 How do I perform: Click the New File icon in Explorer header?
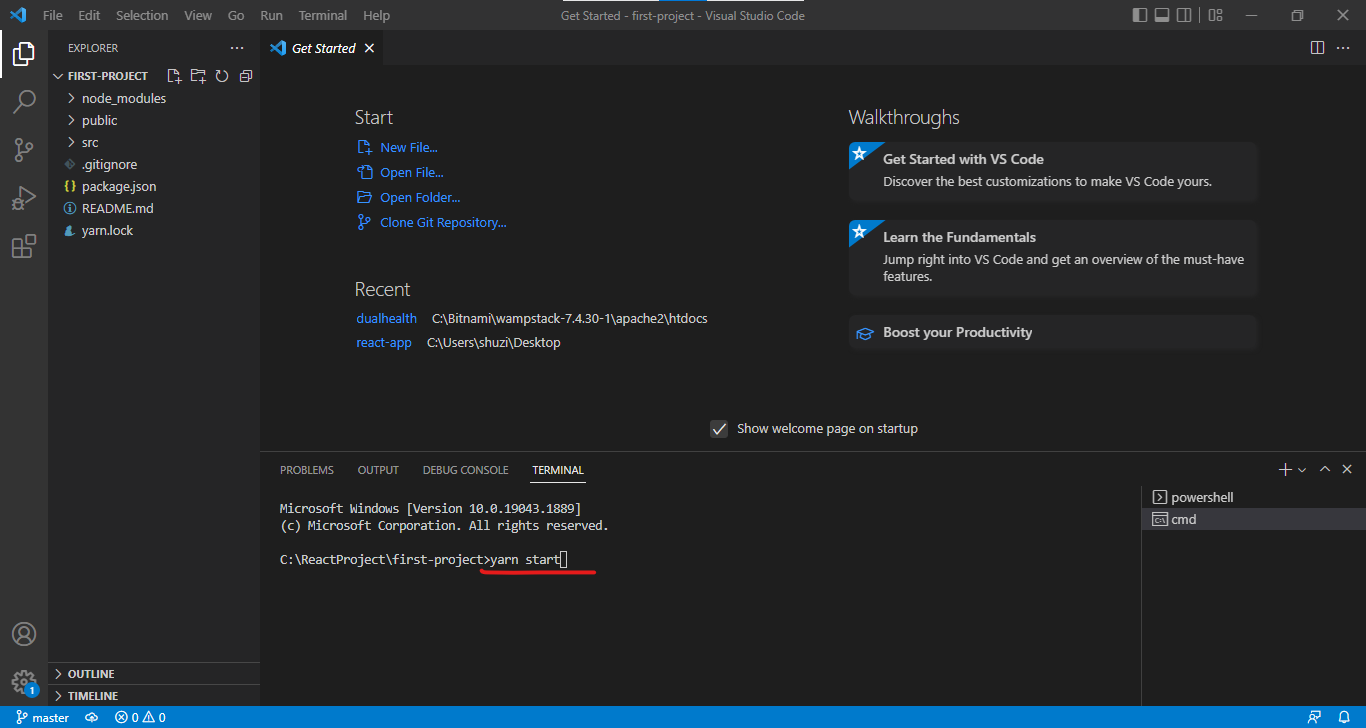[174, 76]
